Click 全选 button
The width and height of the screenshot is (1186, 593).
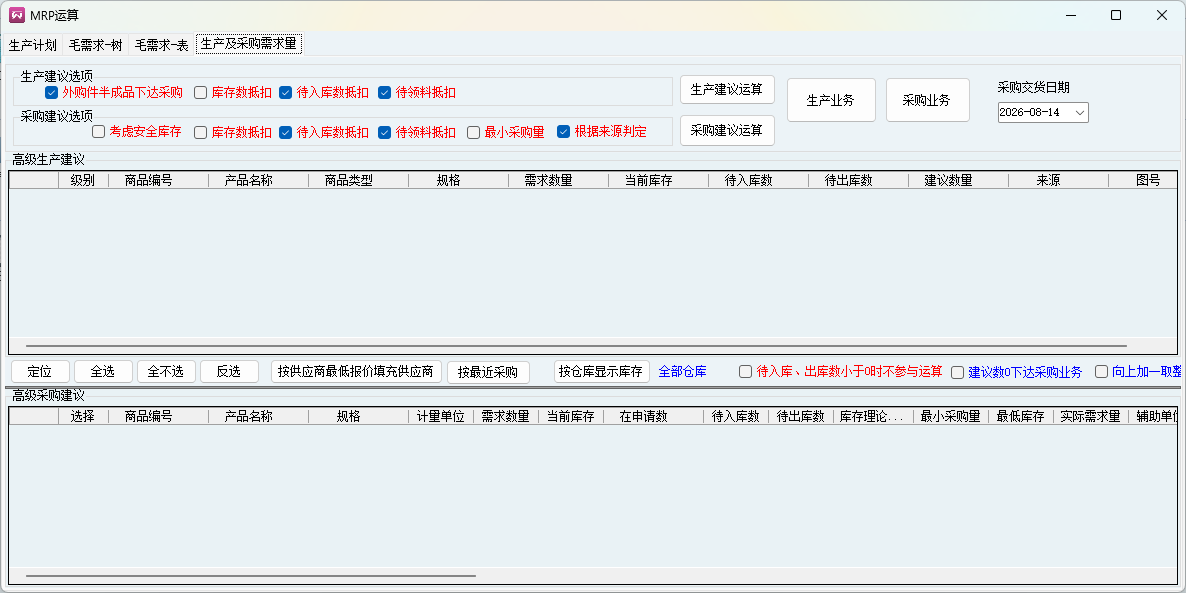pos(103,371)
